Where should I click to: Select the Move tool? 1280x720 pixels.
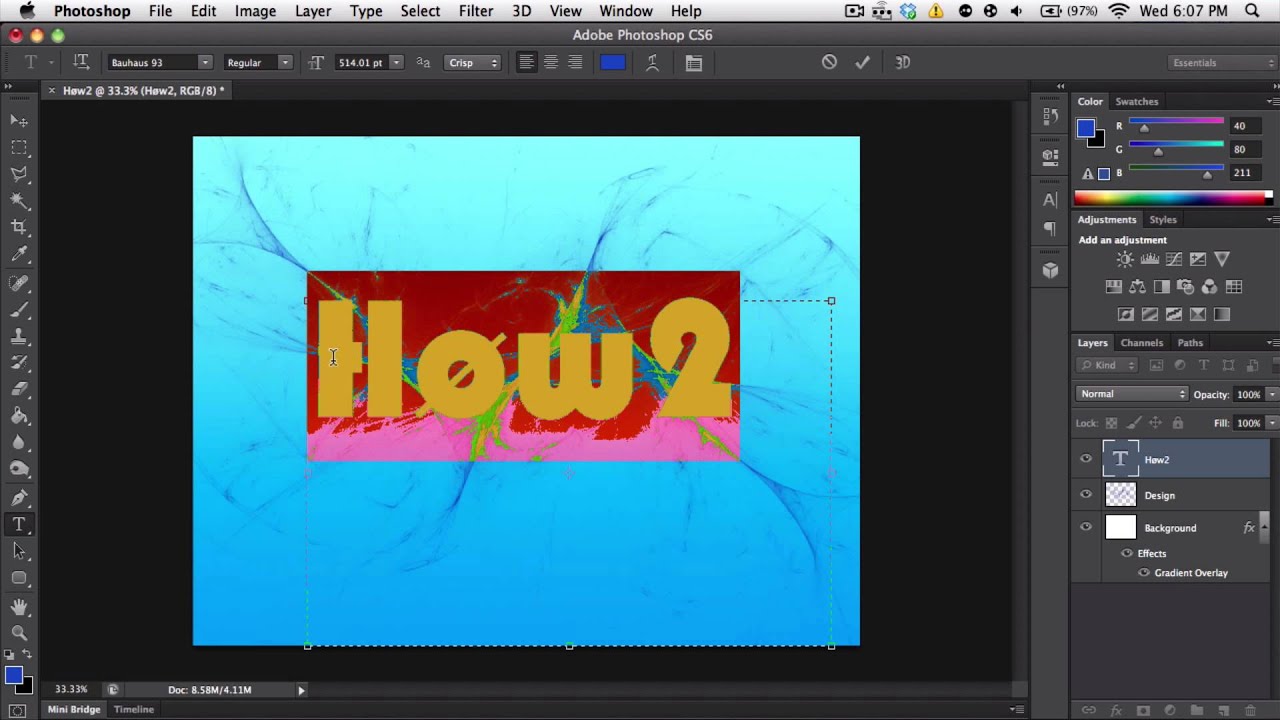coord(19,120)
